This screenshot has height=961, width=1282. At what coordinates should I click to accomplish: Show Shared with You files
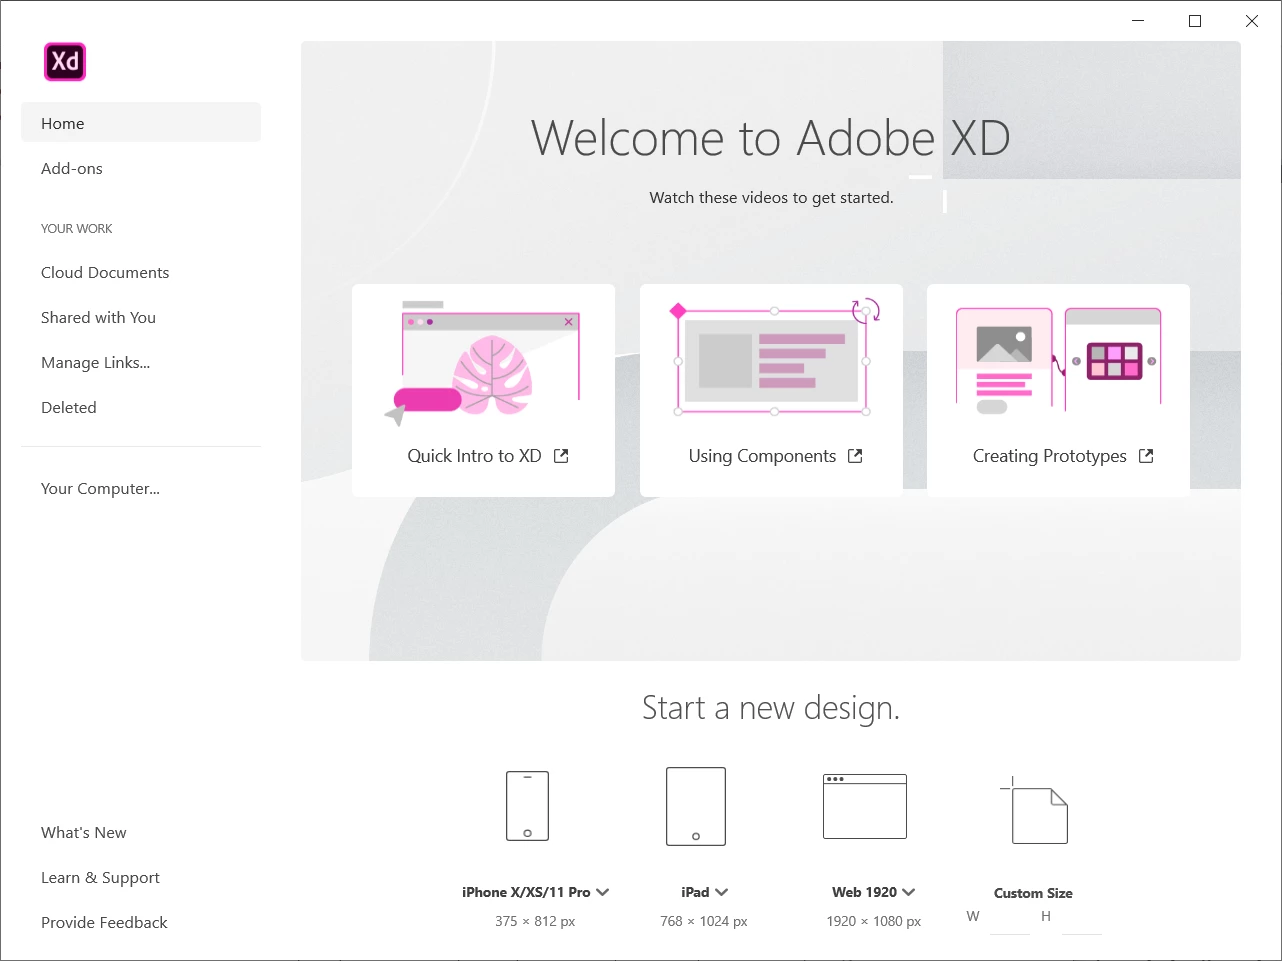(98, 317)
